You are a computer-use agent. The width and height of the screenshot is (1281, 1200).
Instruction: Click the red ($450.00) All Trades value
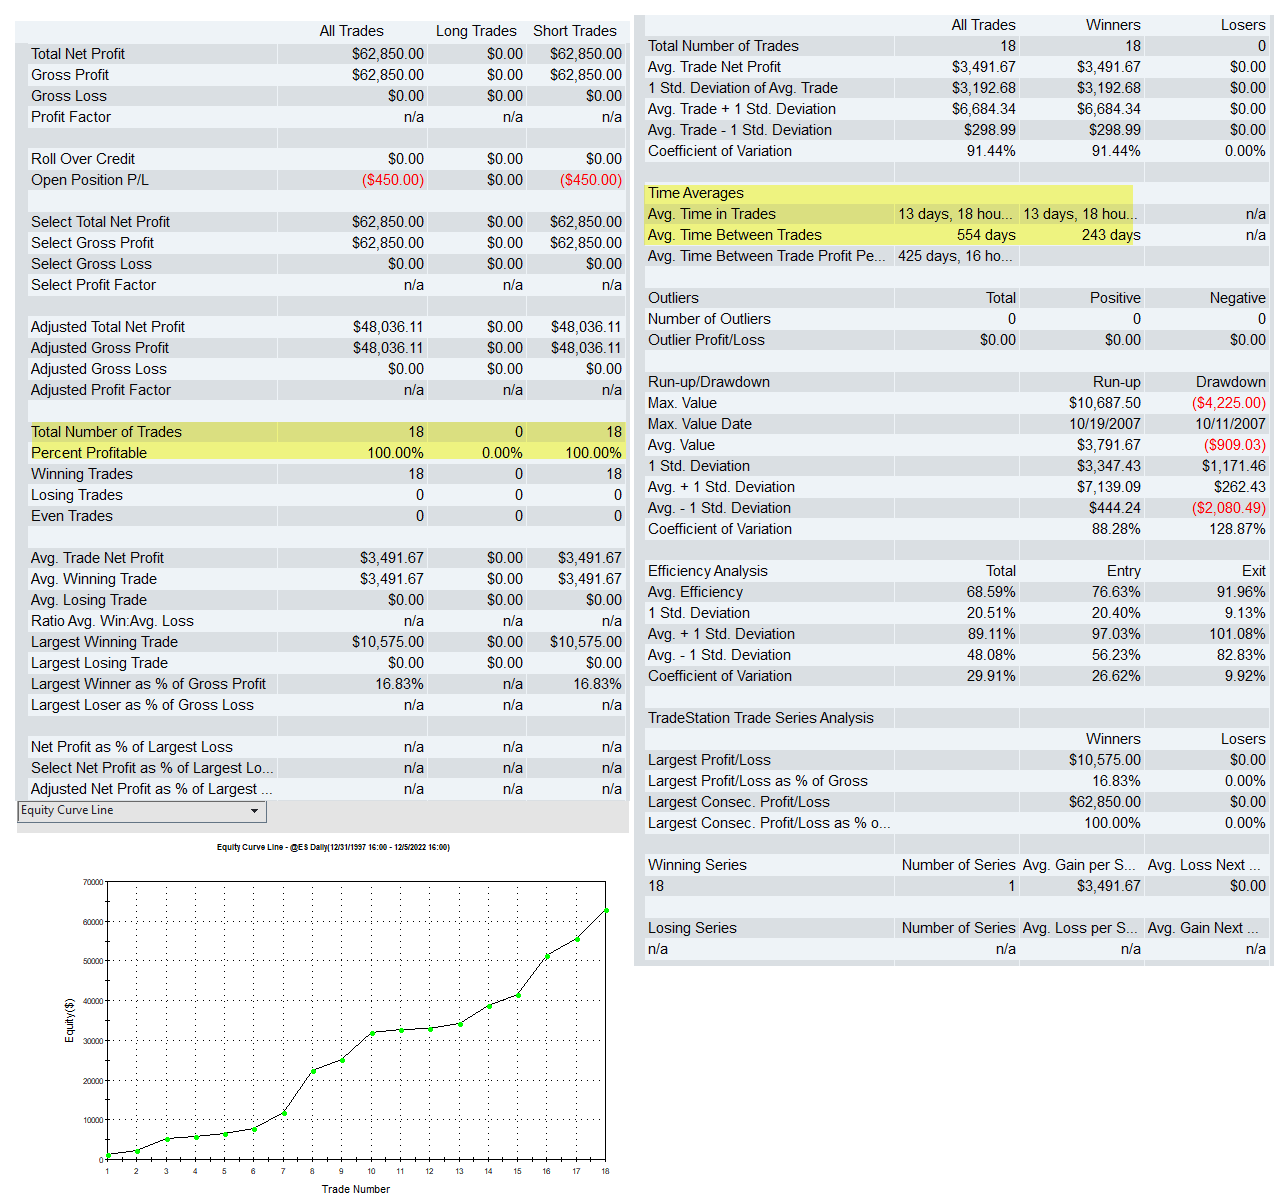point(393,180)
